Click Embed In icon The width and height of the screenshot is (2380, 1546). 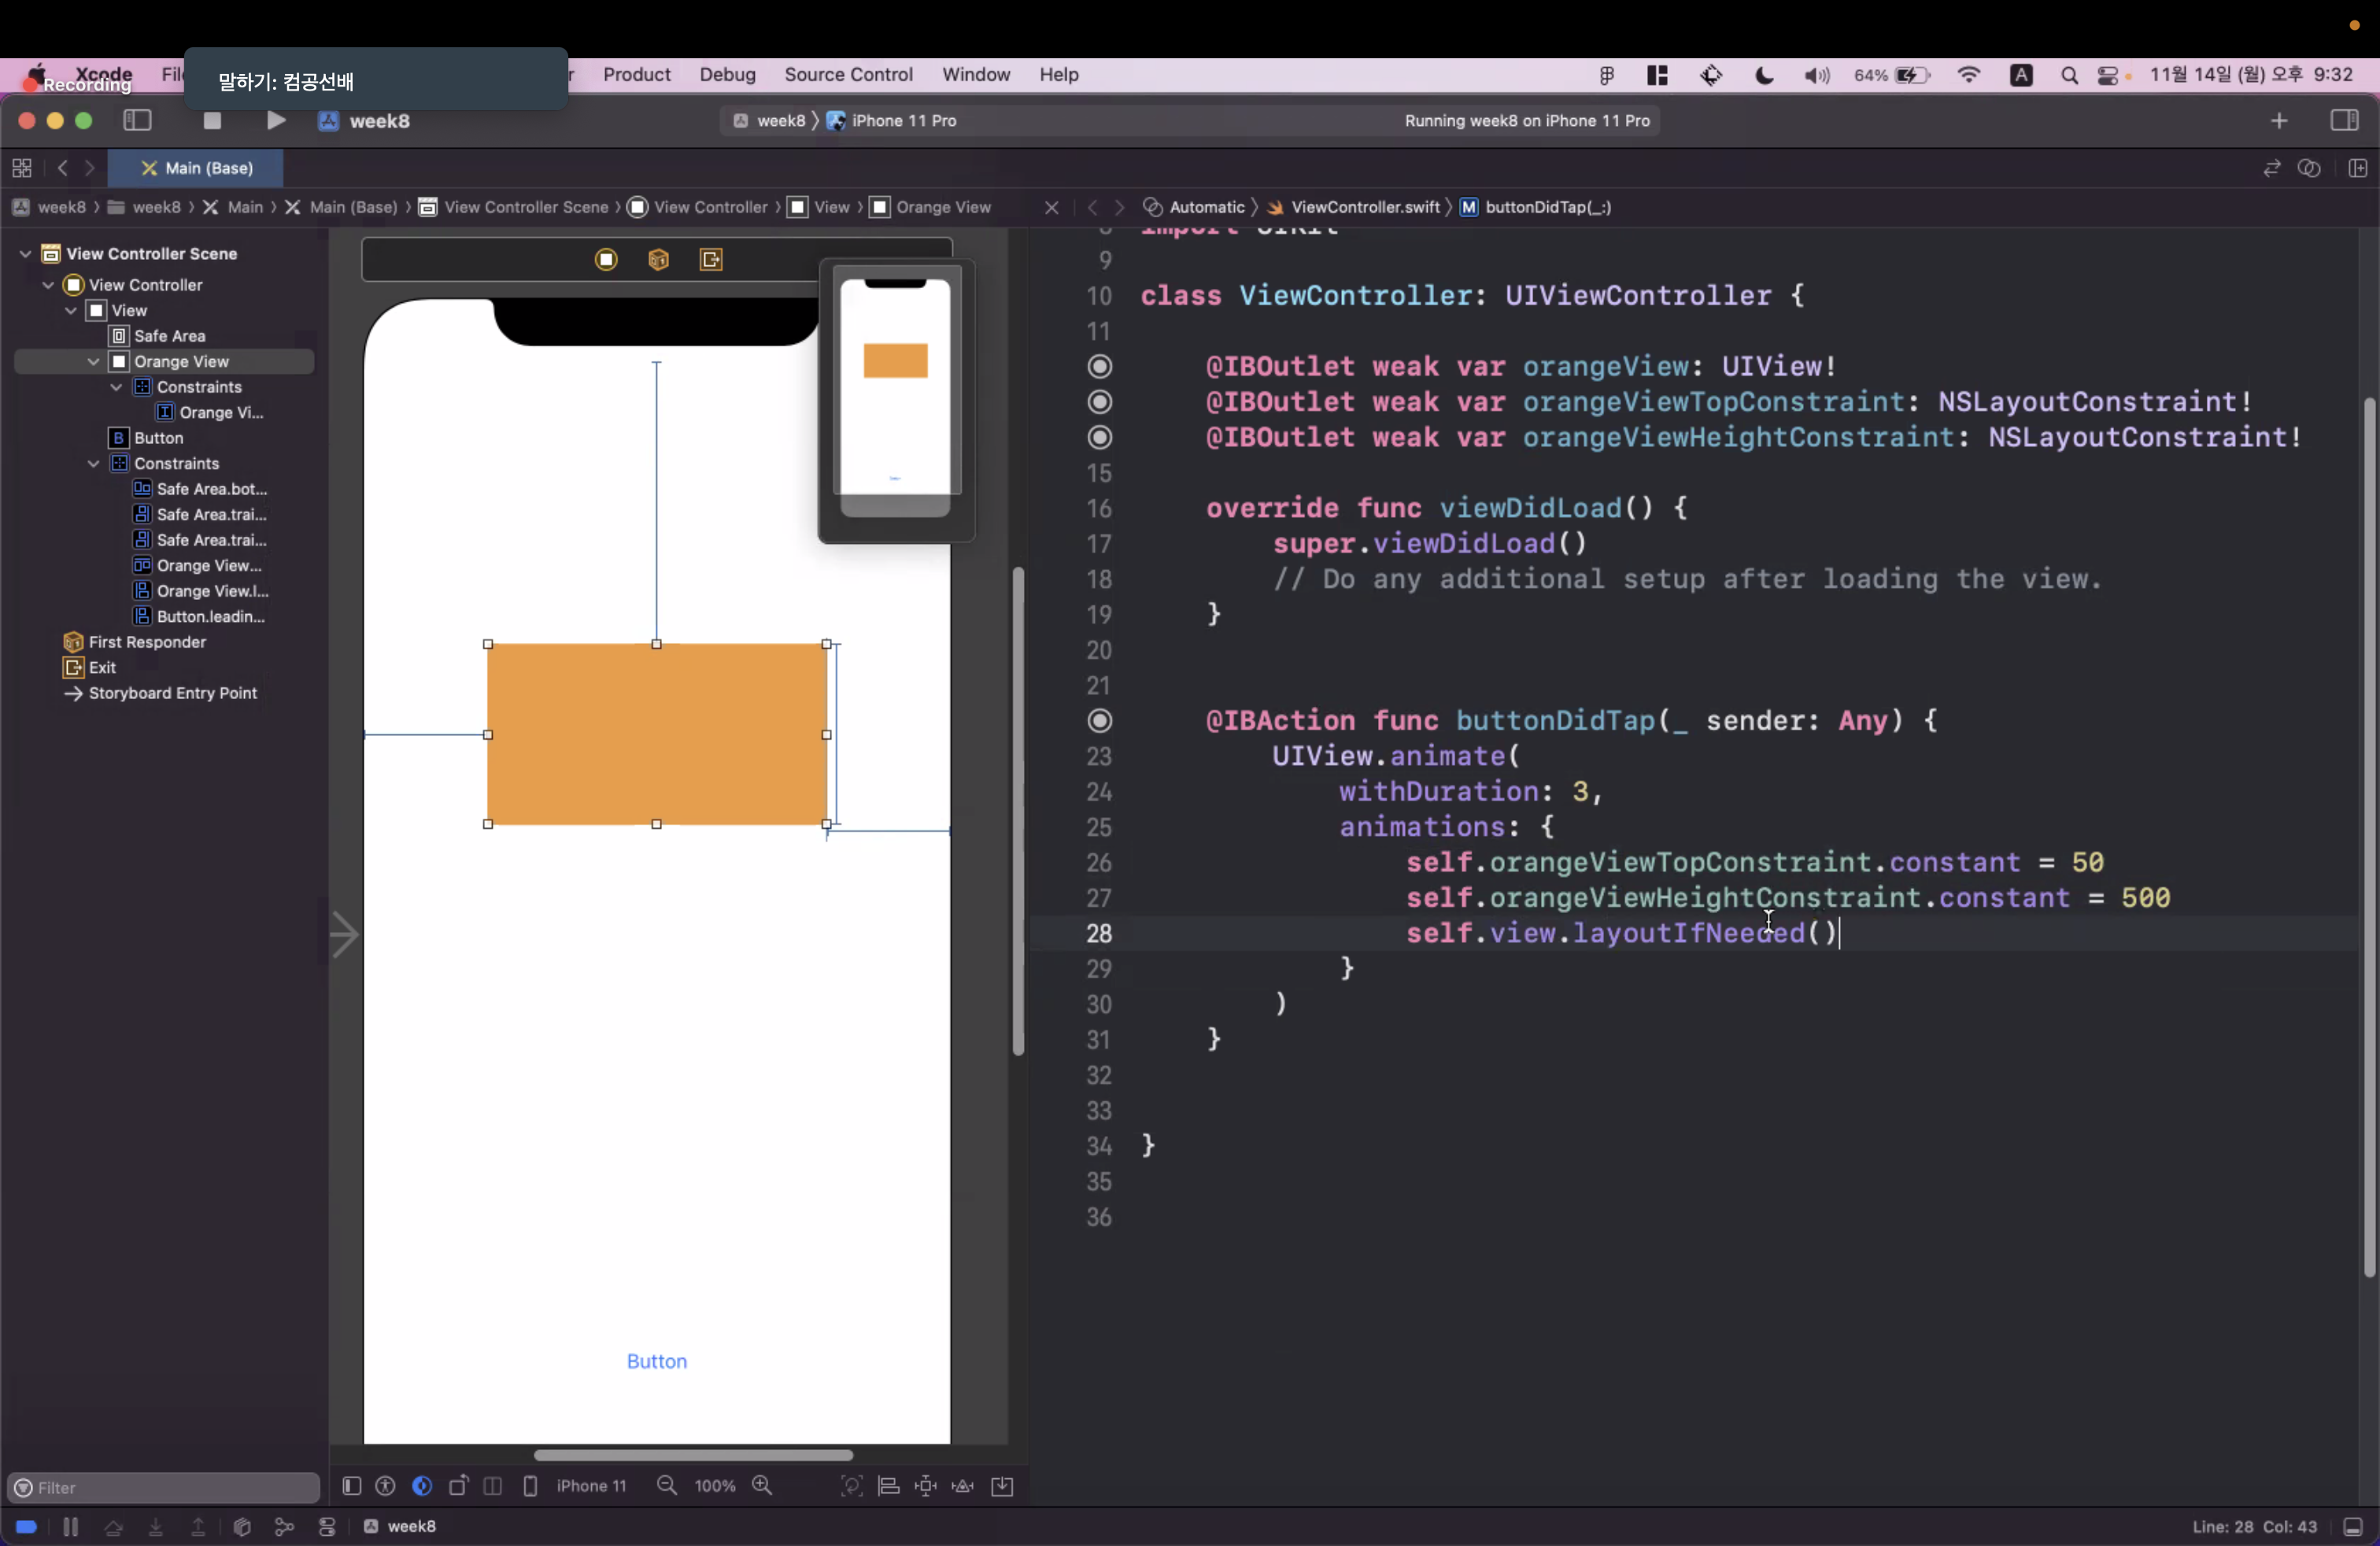(x=1002, y=1486)
